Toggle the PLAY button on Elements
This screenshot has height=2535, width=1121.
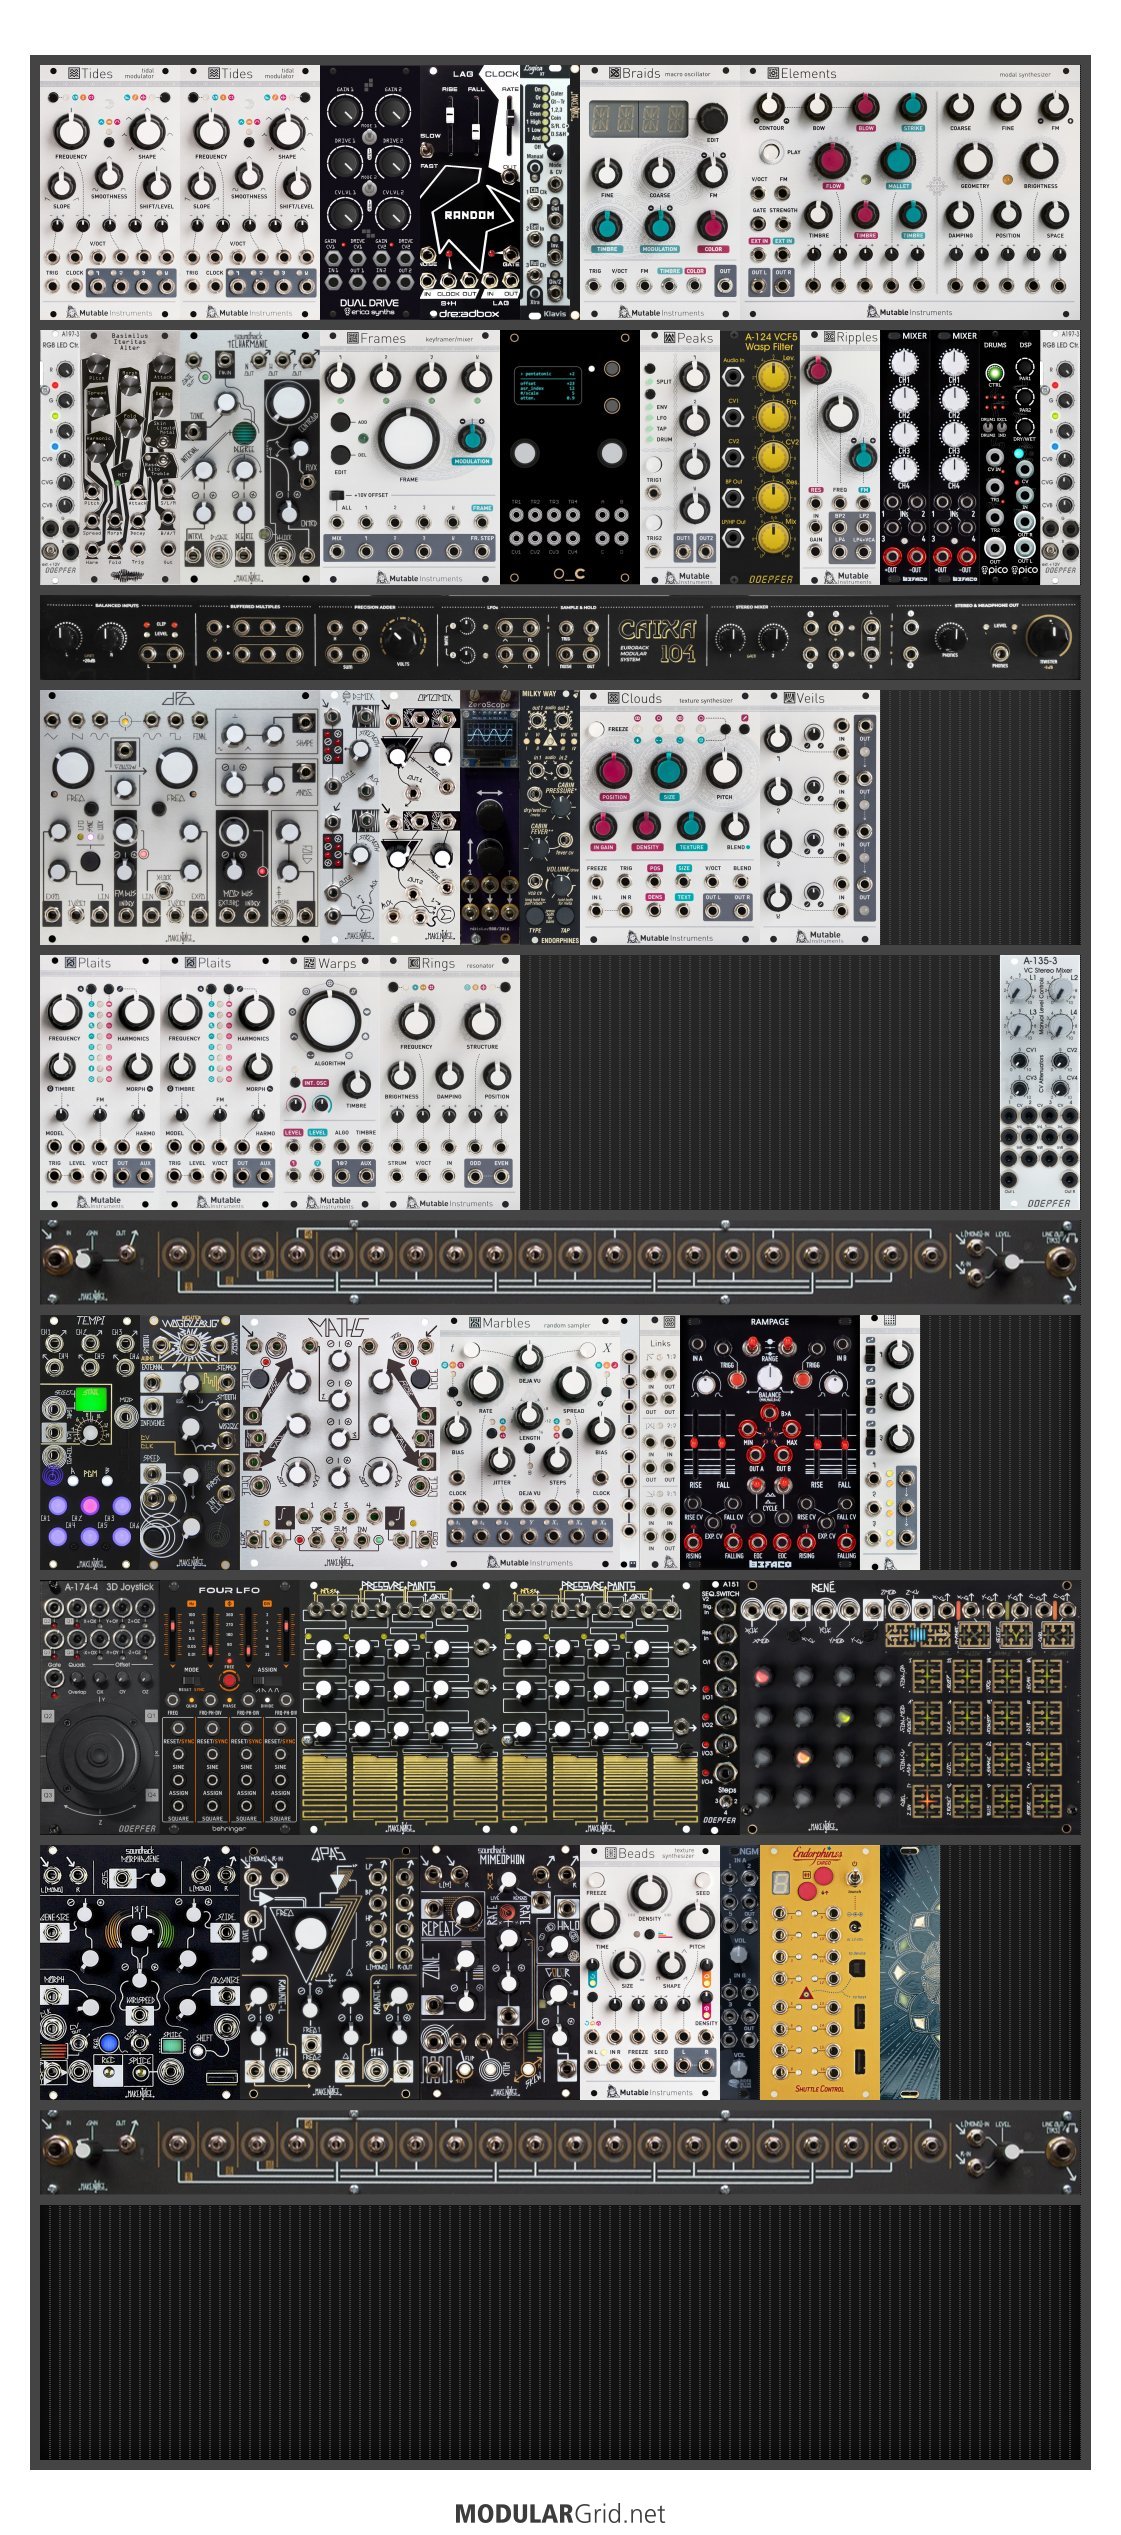pyautogui.click(x=770, y=153)
